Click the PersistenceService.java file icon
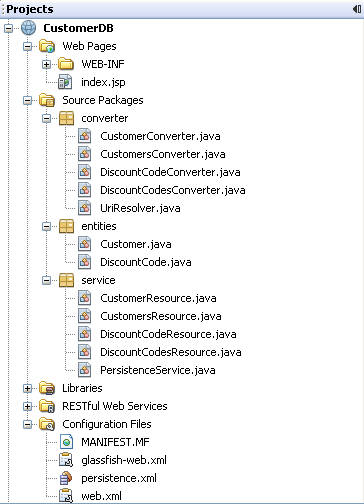 (x=85, y=370)
